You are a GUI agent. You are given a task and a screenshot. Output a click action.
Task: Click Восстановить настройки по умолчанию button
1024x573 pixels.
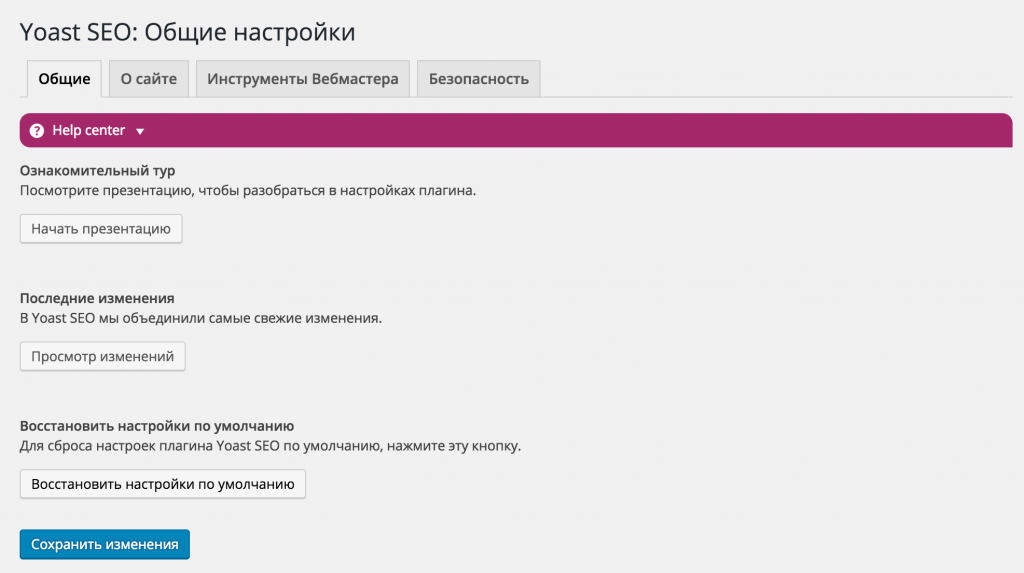click(x=163, y=484)
